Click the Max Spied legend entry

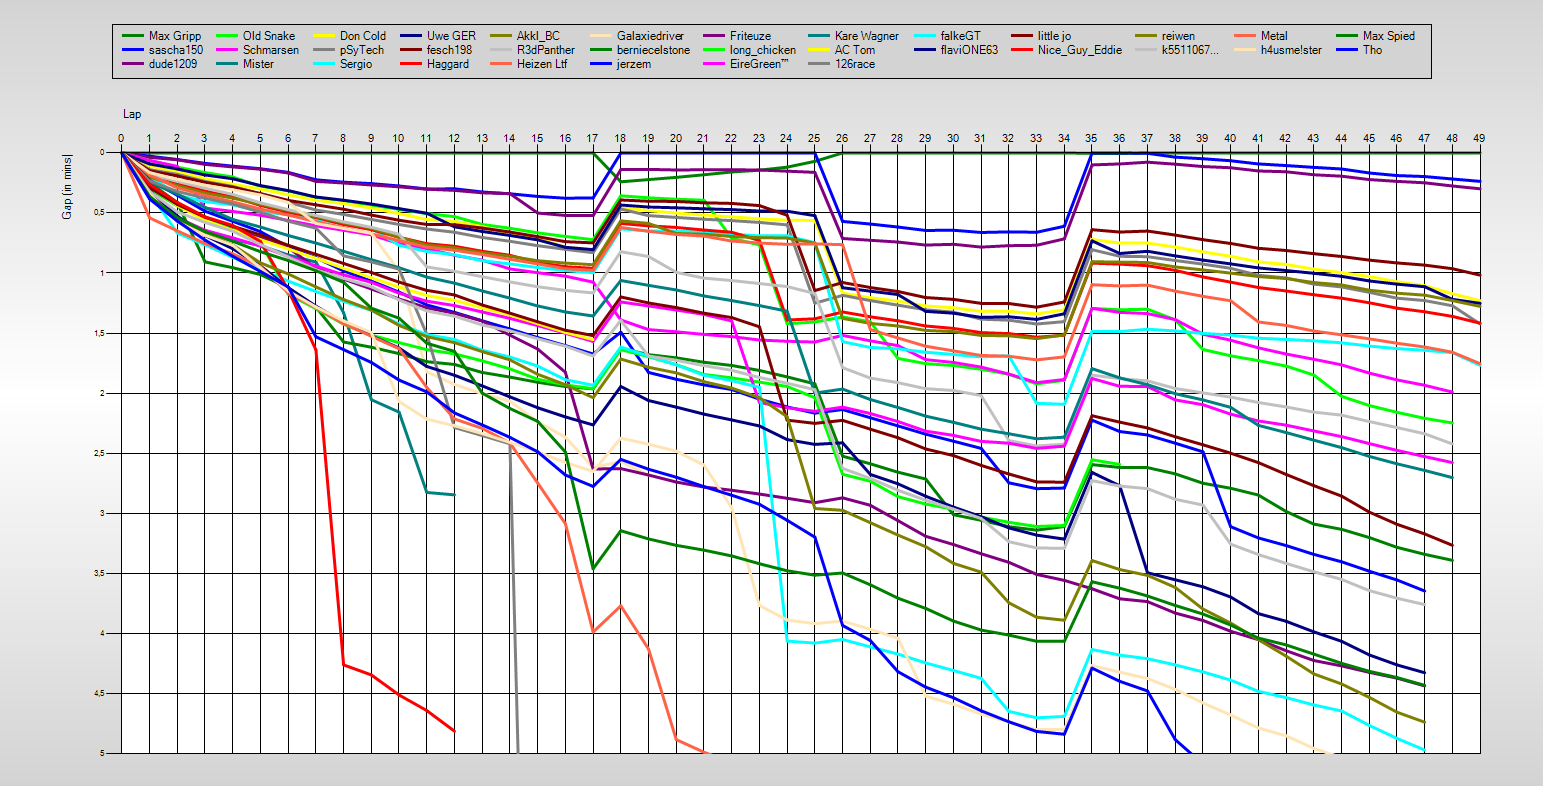point(1388,36)
